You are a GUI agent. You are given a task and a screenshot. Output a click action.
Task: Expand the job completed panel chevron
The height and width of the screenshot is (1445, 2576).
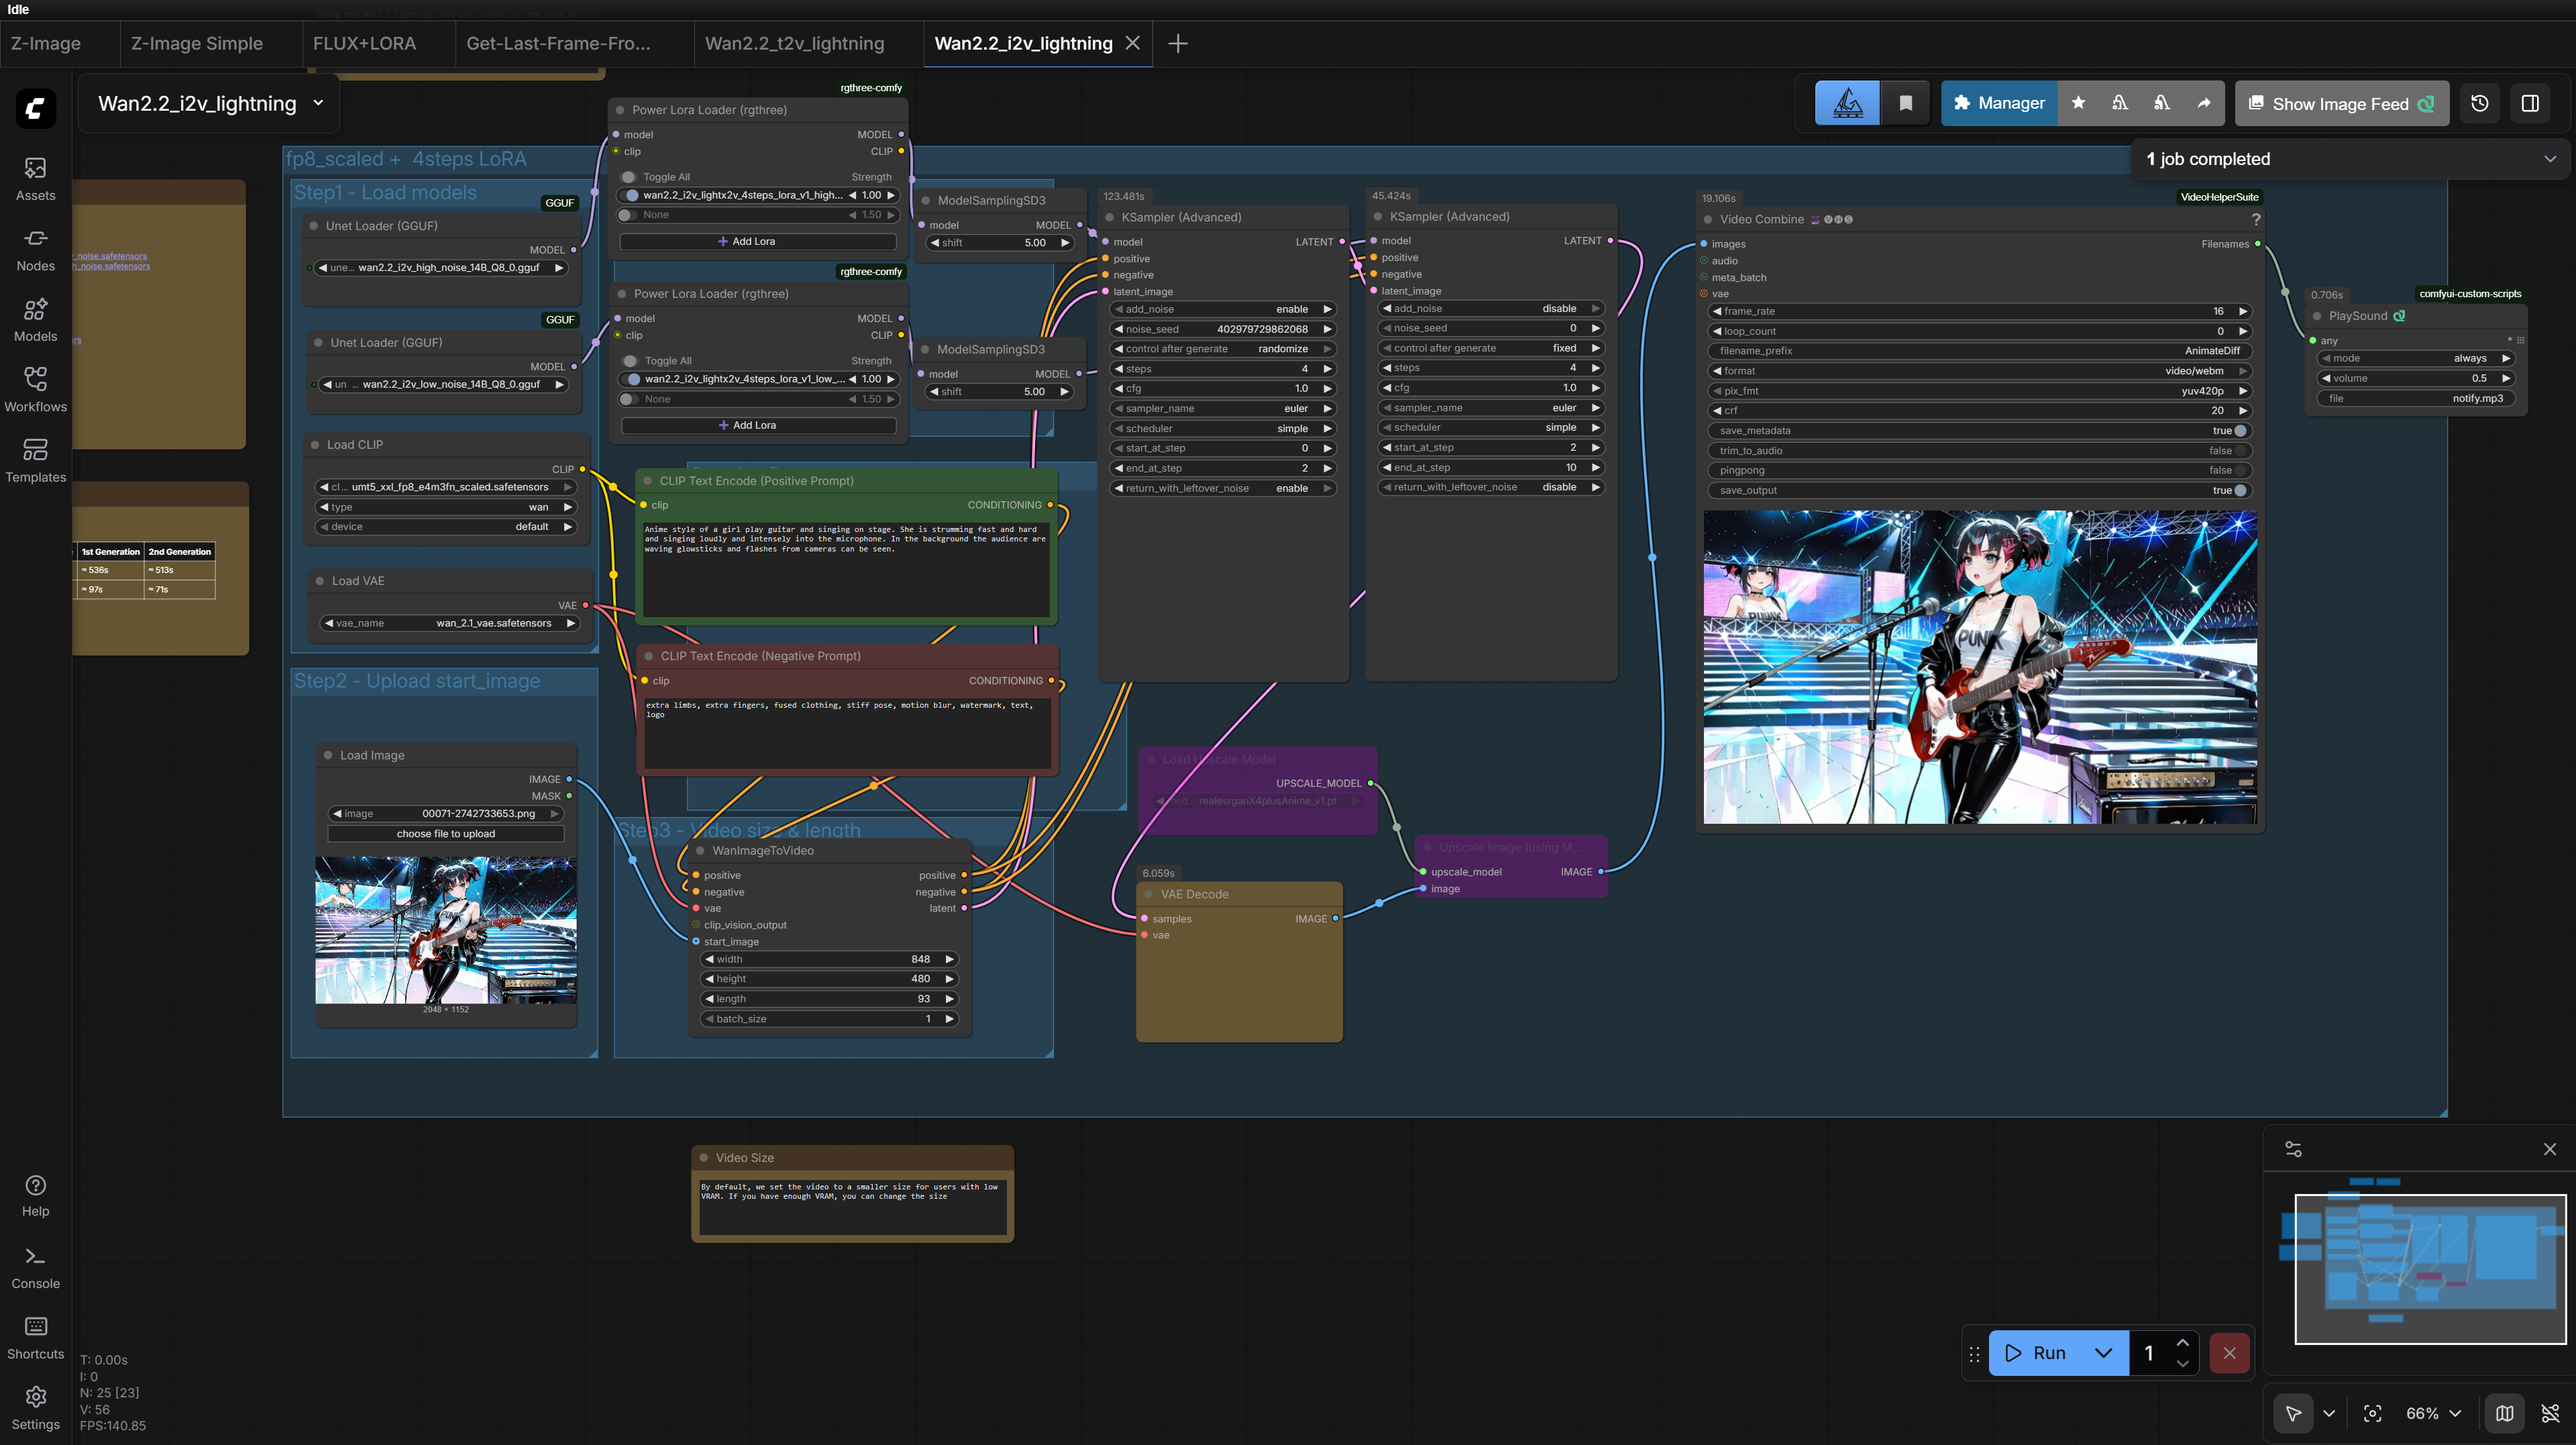click(2549, 159)
